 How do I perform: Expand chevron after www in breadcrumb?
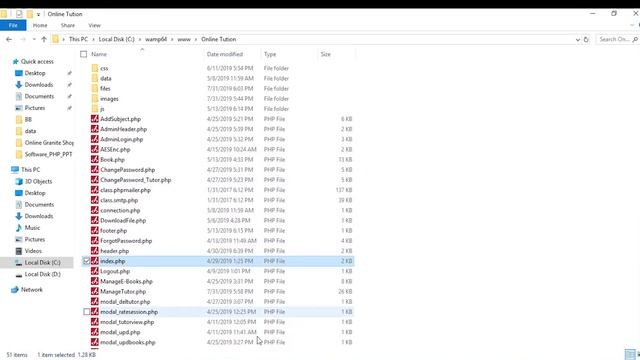(x=196, y=39)
